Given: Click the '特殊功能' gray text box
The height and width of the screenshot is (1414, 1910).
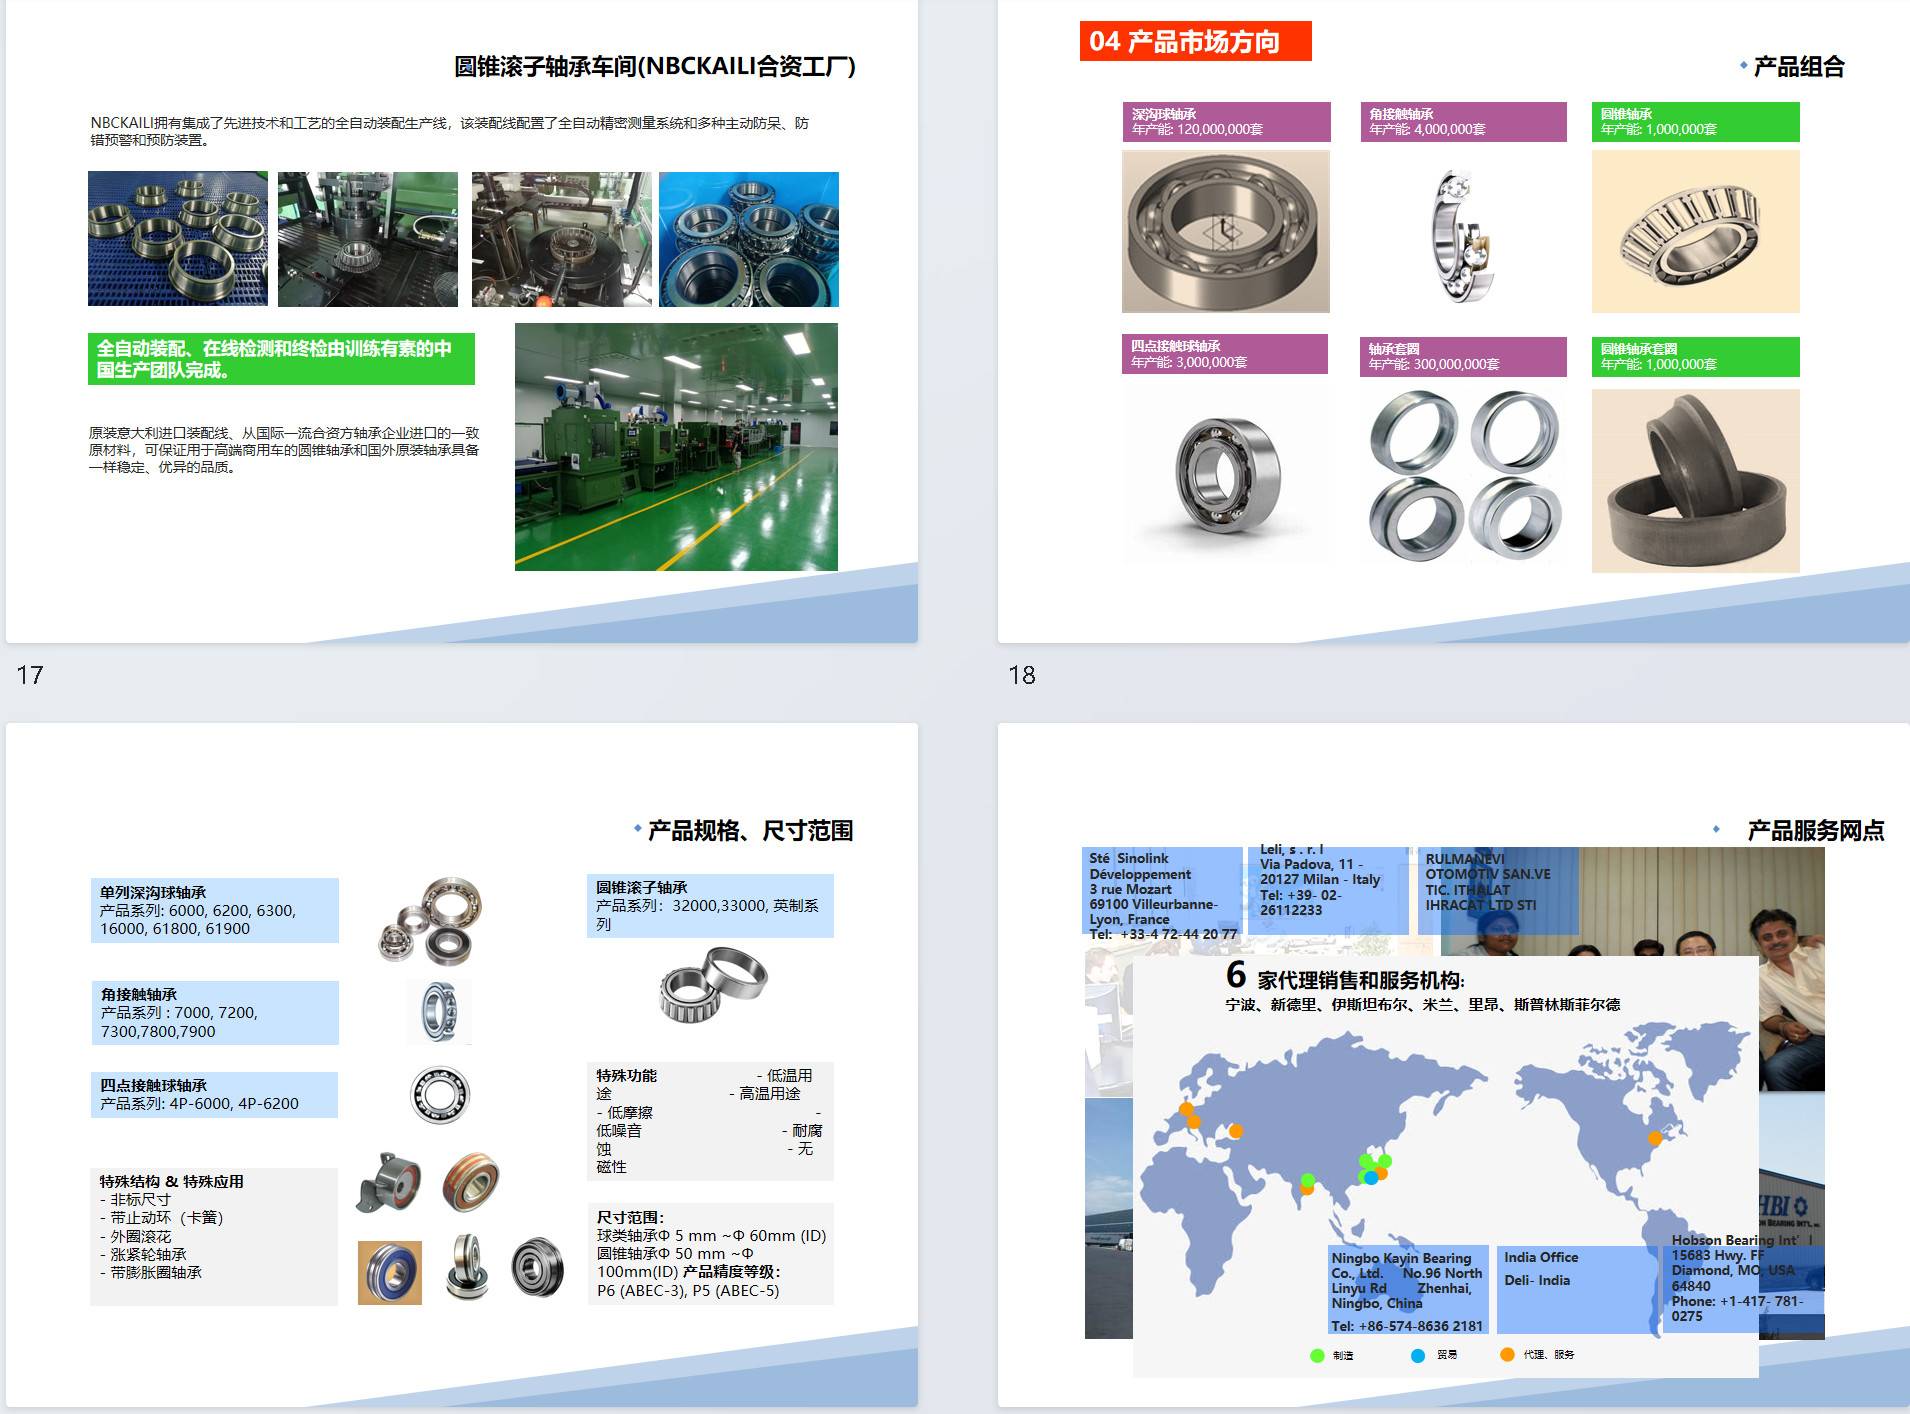Looking at the screenshot, I should coord(710,1121).
